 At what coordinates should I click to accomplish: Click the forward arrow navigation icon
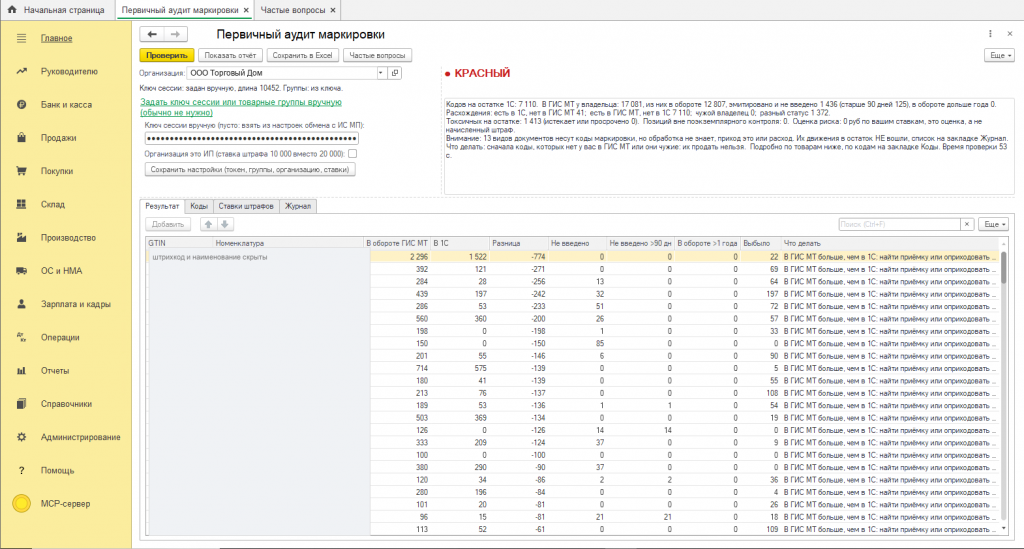[x=175, y=34]
